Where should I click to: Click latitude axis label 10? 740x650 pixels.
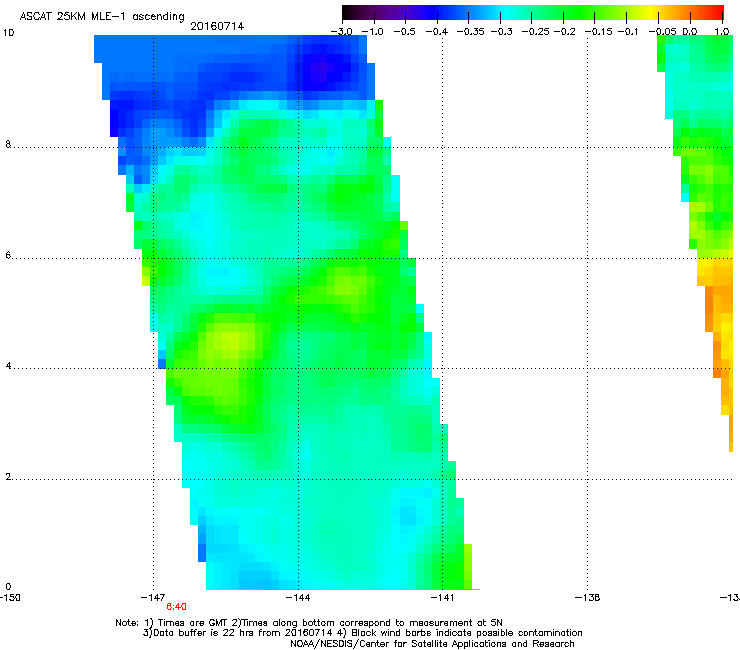(8, 33)
